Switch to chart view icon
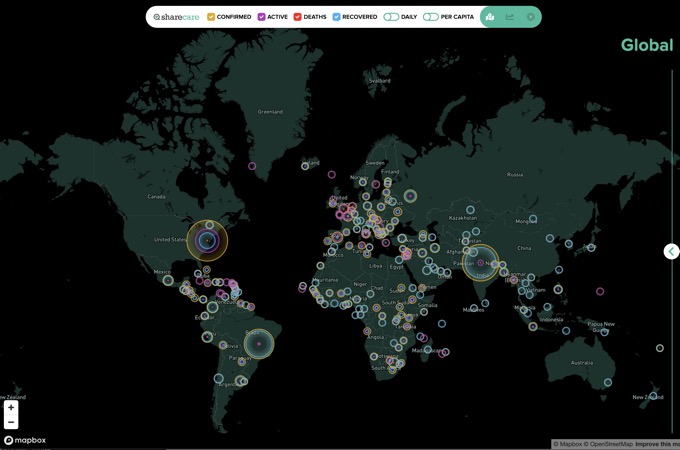The height and width of the screenshot is (450, 680). point(510,17)
